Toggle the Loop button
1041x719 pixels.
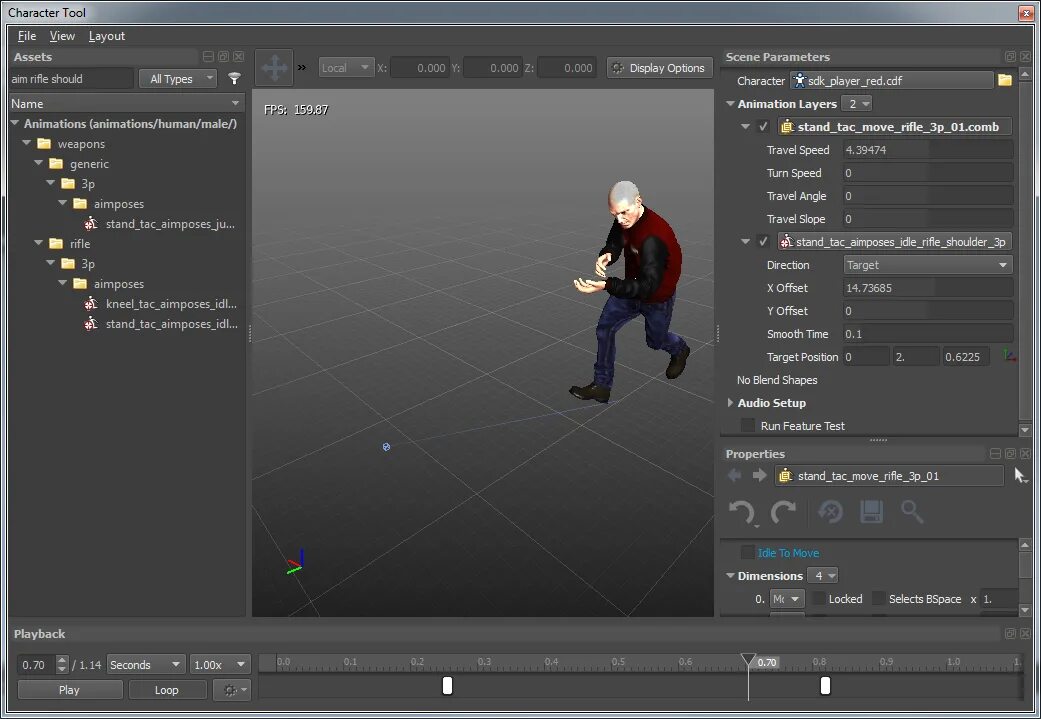point(167,690)
